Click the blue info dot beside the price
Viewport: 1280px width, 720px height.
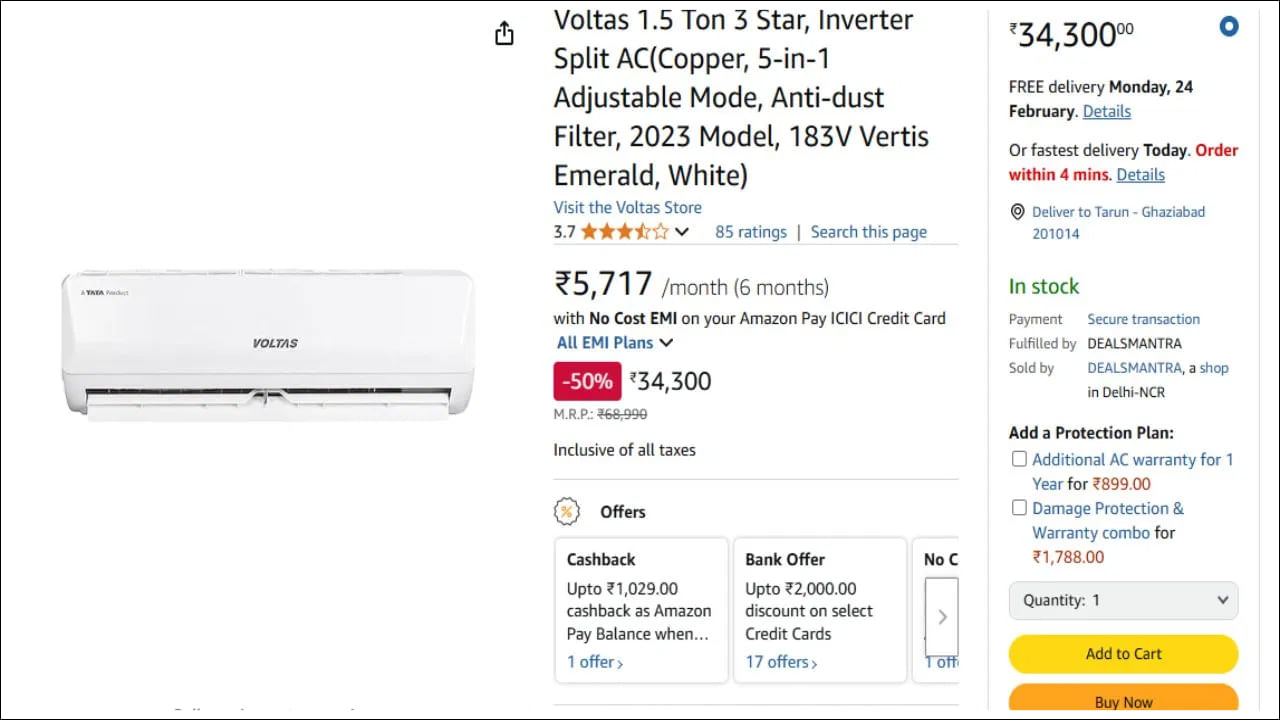[1229, 26]
